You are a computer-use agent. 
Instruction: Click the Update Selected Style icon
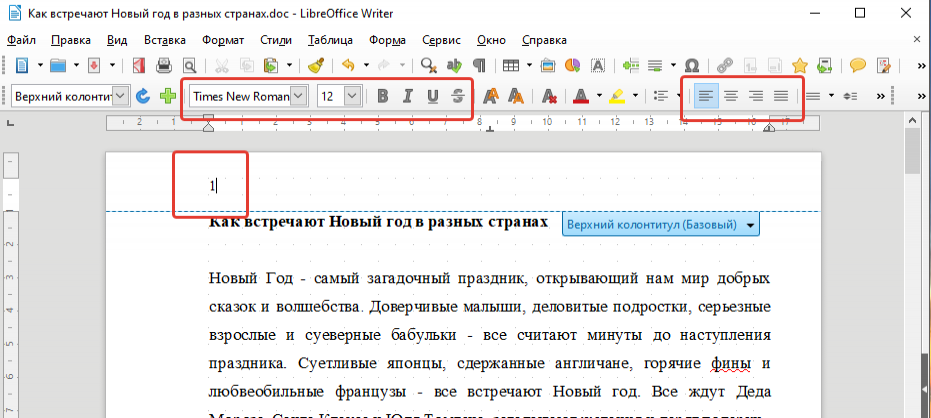(x=143, y=97)
